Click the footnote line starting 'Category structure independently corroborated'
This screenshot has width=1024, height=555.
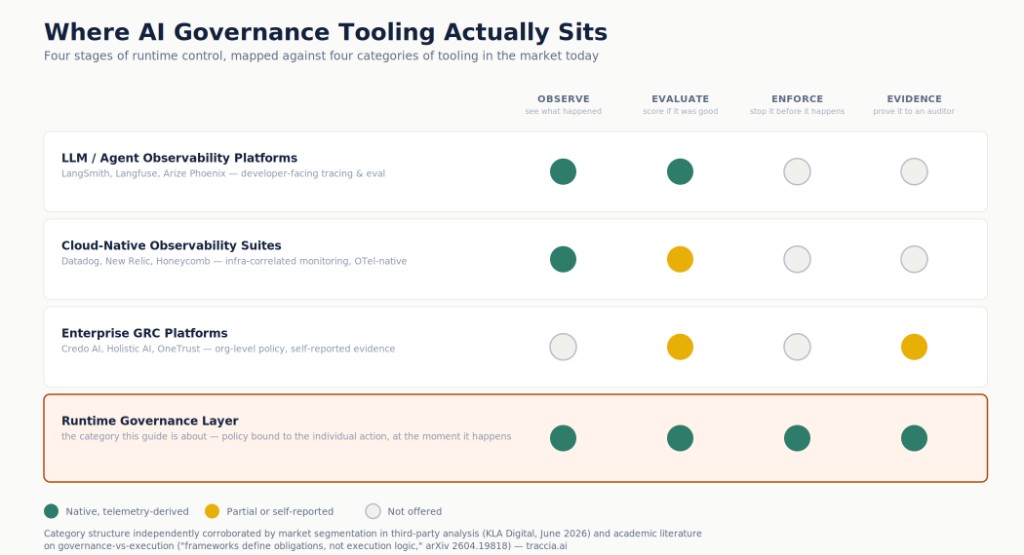(x=372, y=533)
